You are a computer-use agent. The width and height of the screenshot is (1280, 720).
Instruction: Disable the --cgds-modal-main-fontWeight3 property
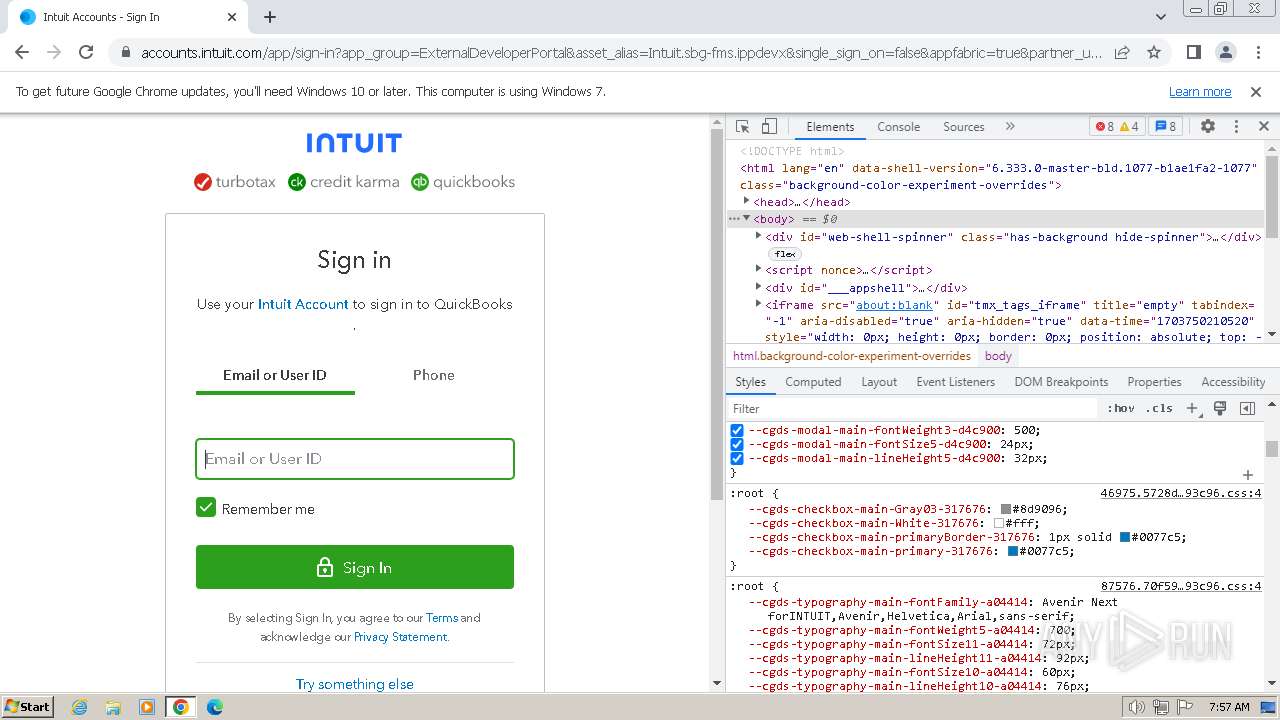coord(737,431)
